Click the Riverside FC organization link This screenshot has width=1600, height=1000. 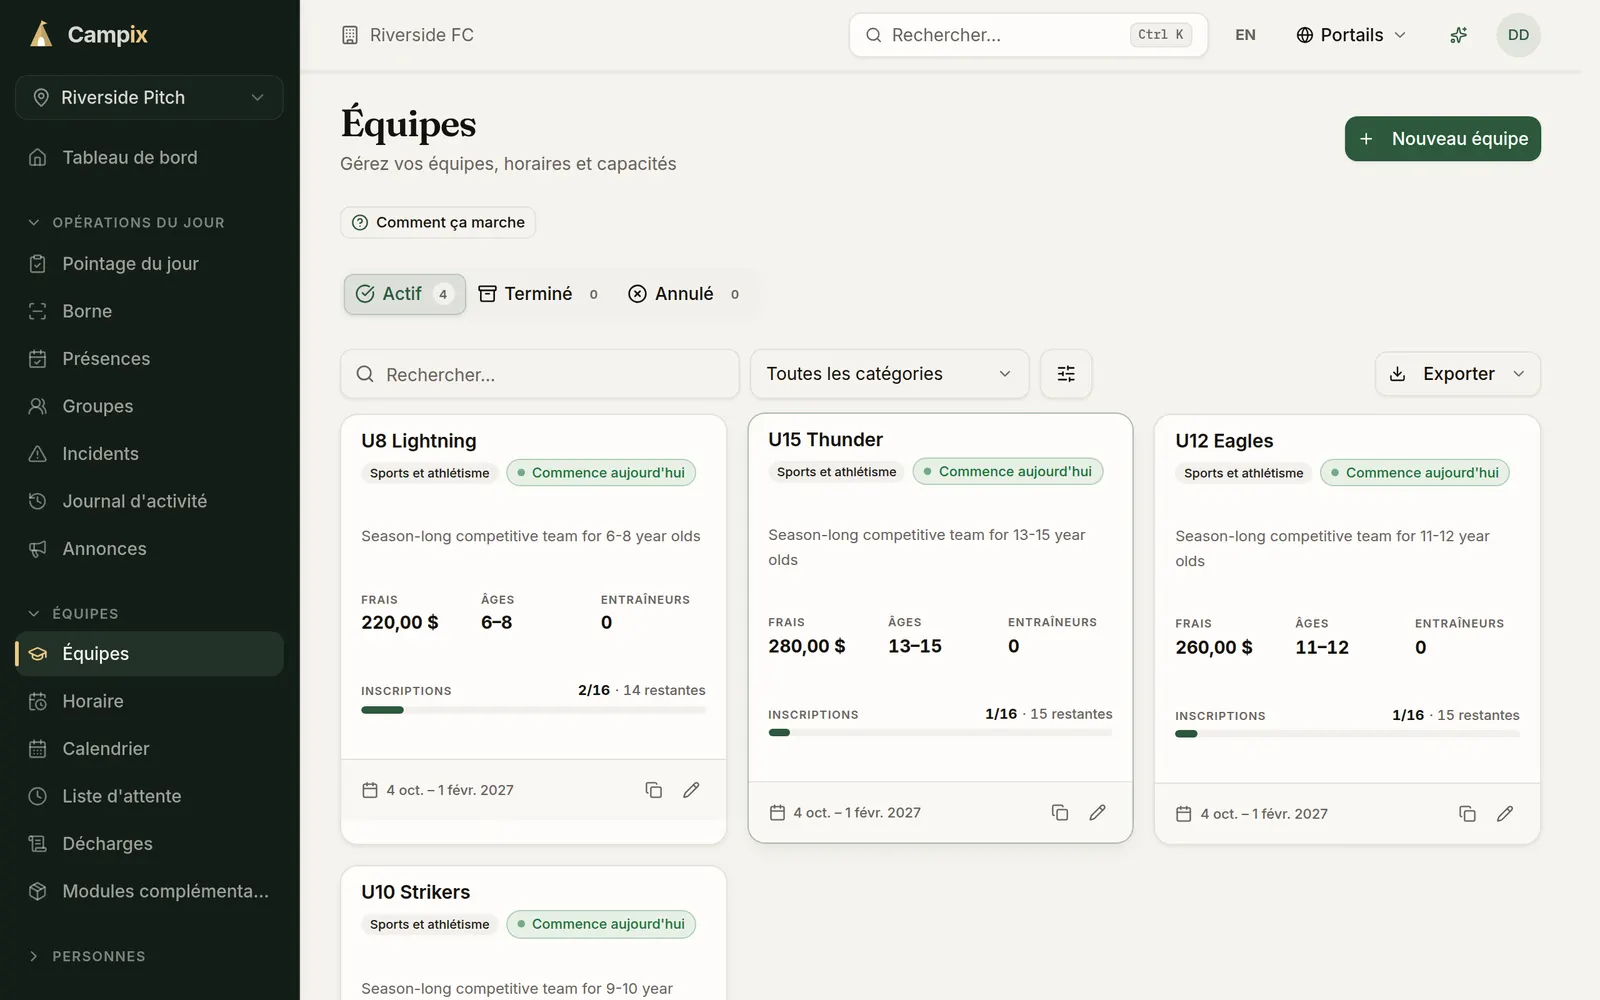pos(408,35)
